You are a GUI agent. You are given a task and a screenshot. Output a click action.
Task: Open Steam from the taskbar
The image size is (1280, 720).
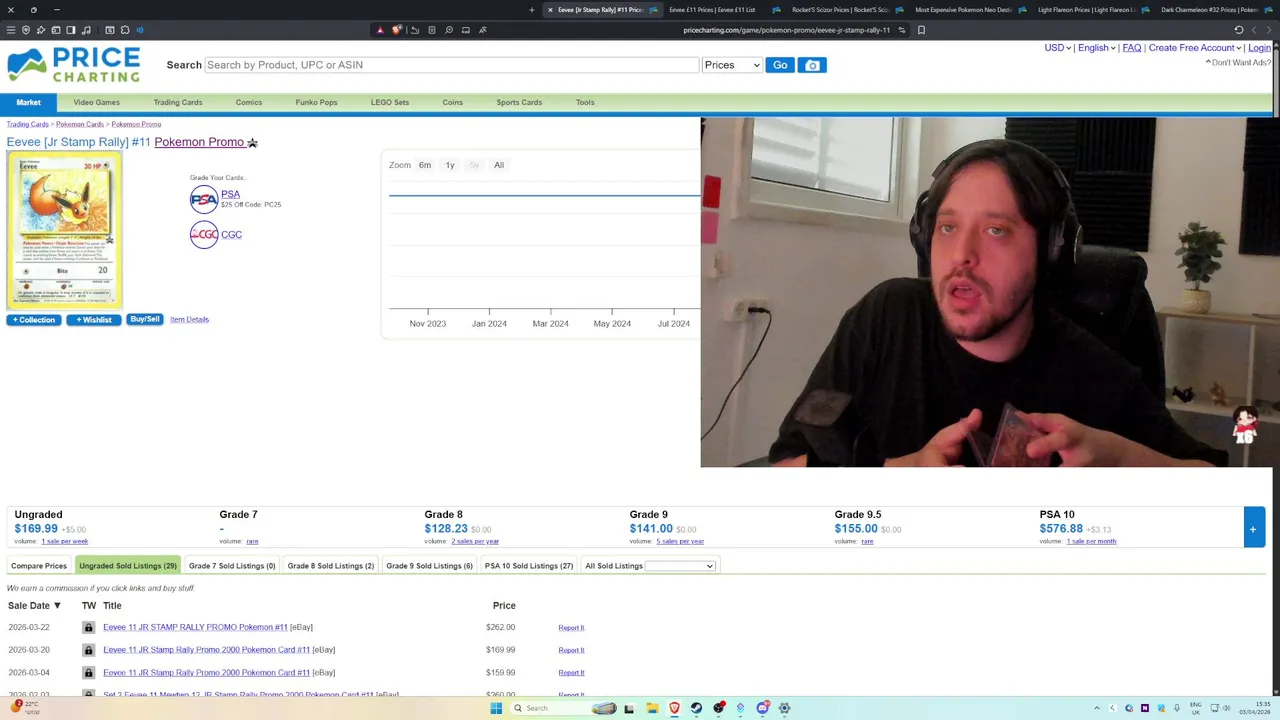click(x=697, y=708)
